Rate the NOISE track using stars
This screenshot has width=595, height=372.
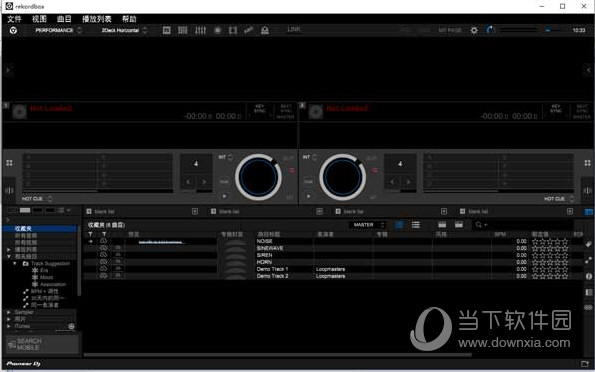point(550,241)
